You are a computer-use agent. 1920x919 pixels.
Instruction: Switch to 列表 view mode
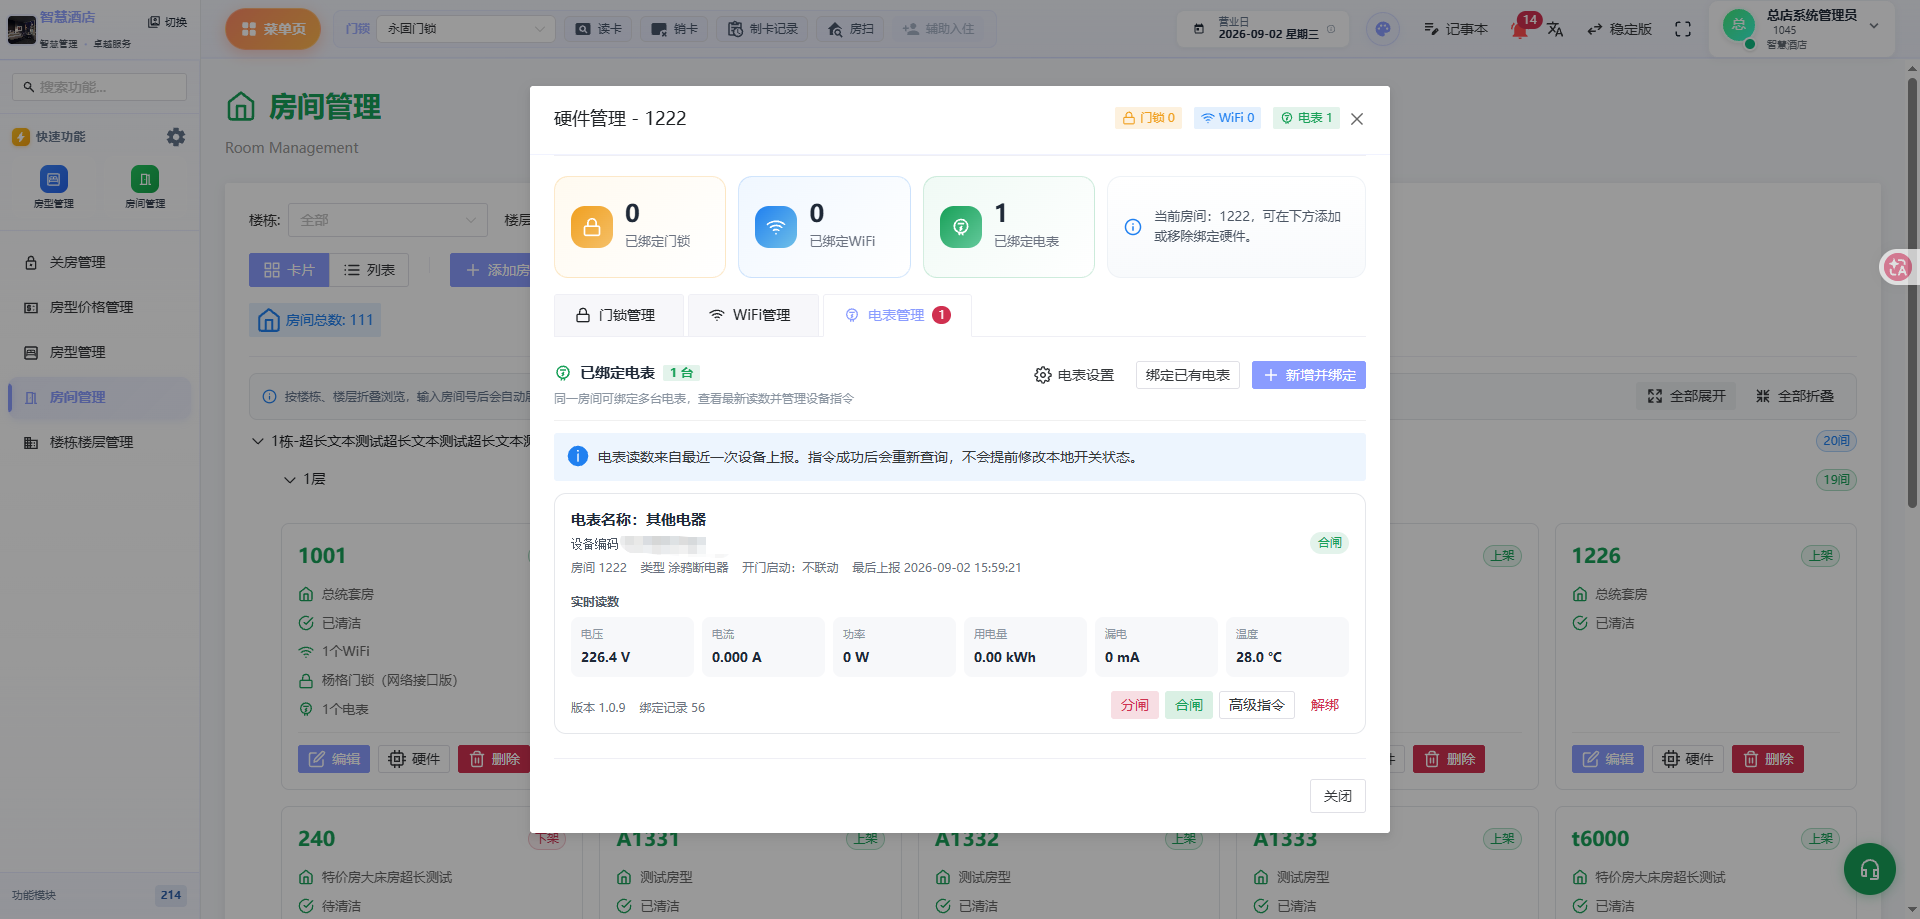pos(369,270)
